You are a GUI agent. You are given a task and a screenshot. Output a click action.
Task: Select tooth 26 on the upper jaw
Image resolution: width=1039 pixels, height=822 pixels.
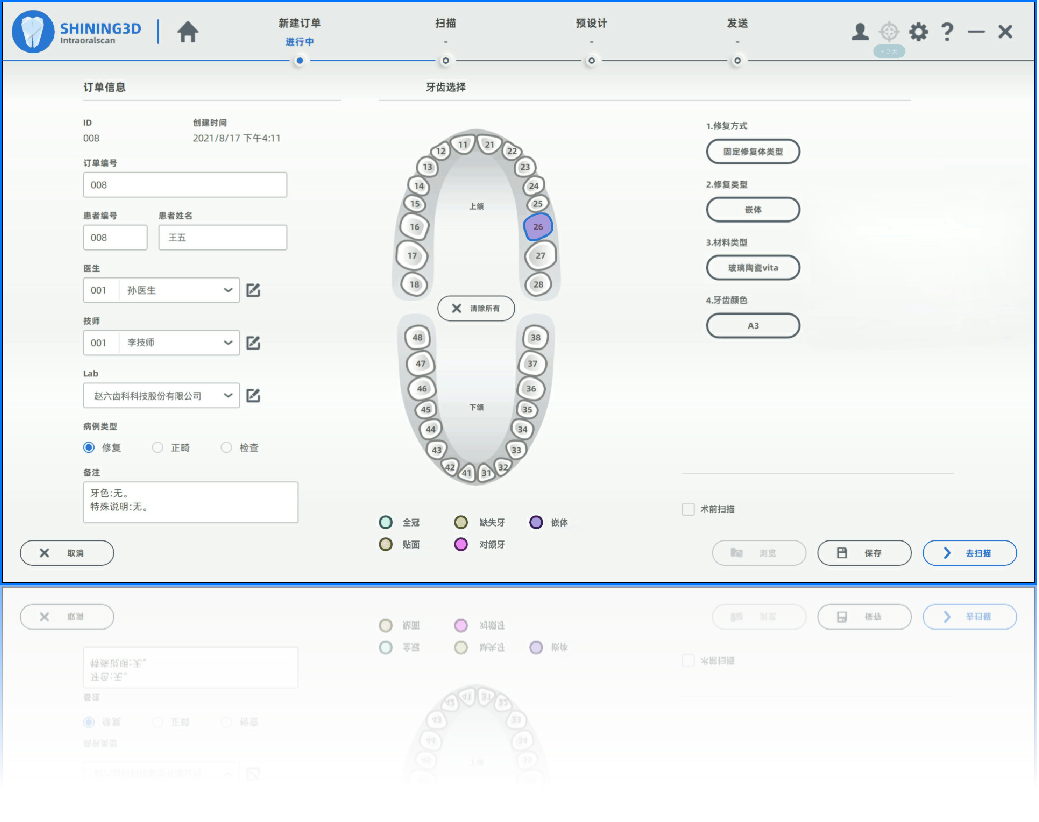538,227
